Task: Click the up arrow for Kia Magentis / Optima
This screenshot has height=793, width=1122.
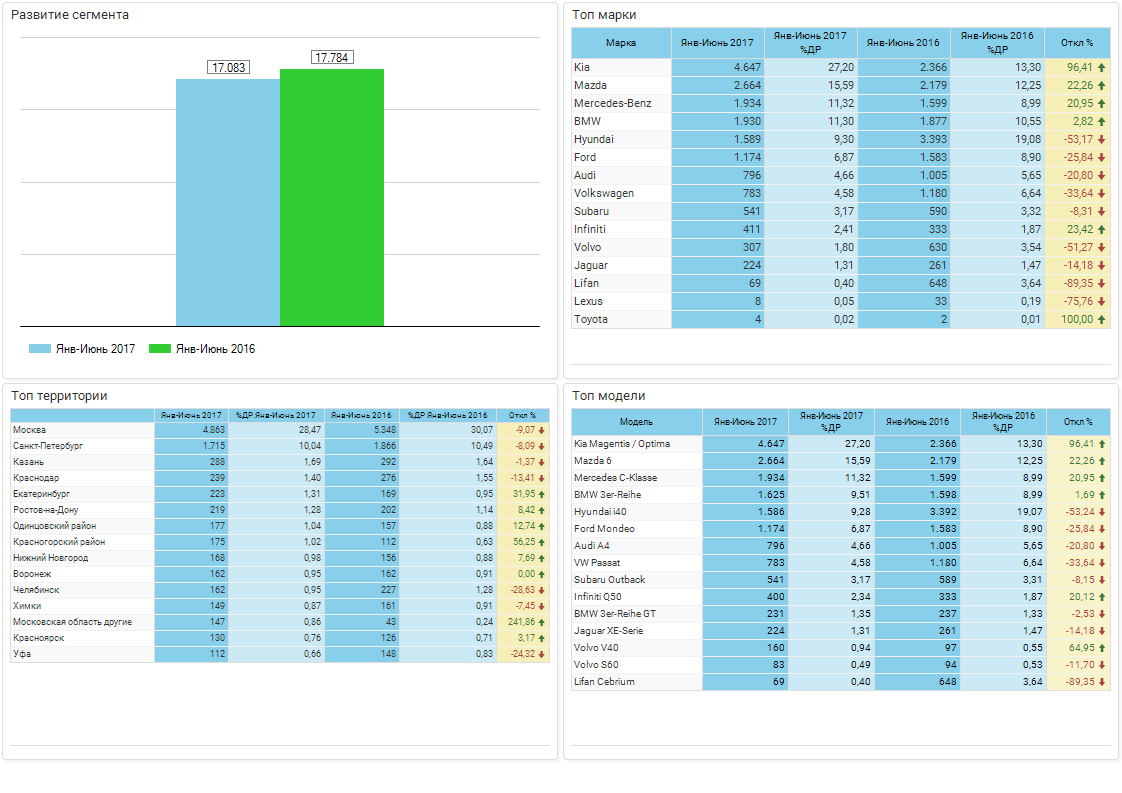Action: tap(1102, 444)
